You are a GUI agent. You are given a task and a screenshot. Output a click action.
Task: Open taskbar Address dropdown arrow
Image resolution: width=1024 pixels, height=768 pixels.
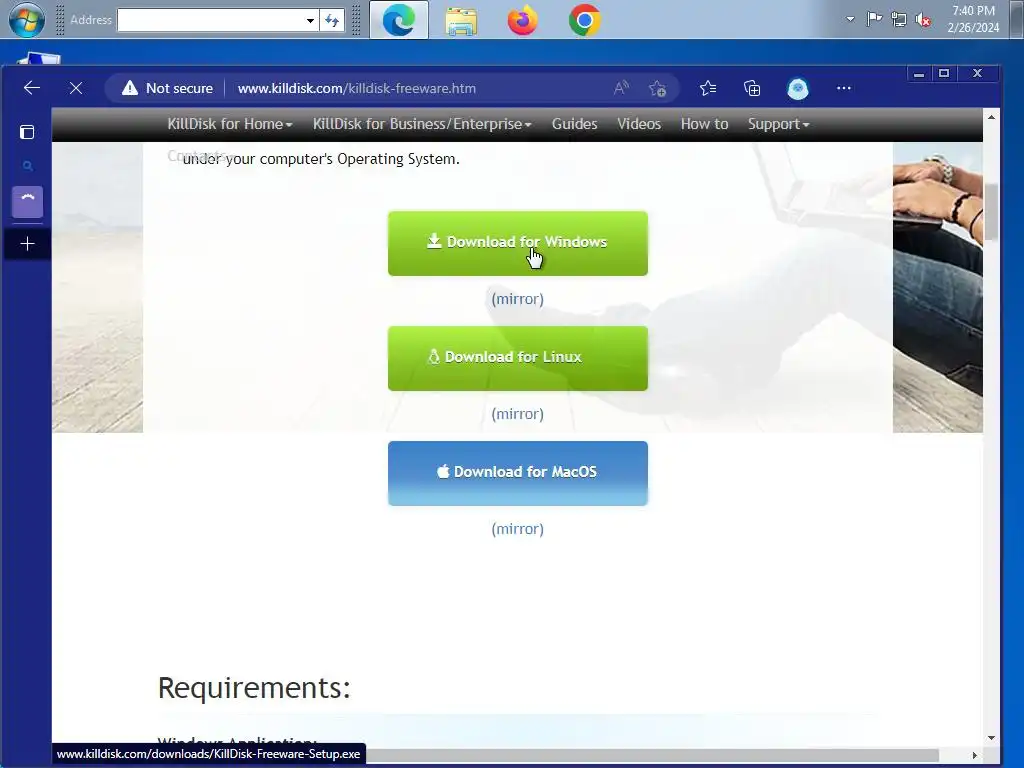pos(310,20)
